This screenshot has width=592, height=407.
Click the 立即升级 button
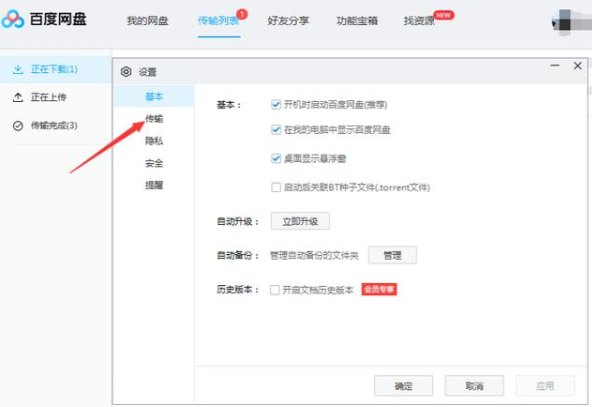tap(300, 221)
